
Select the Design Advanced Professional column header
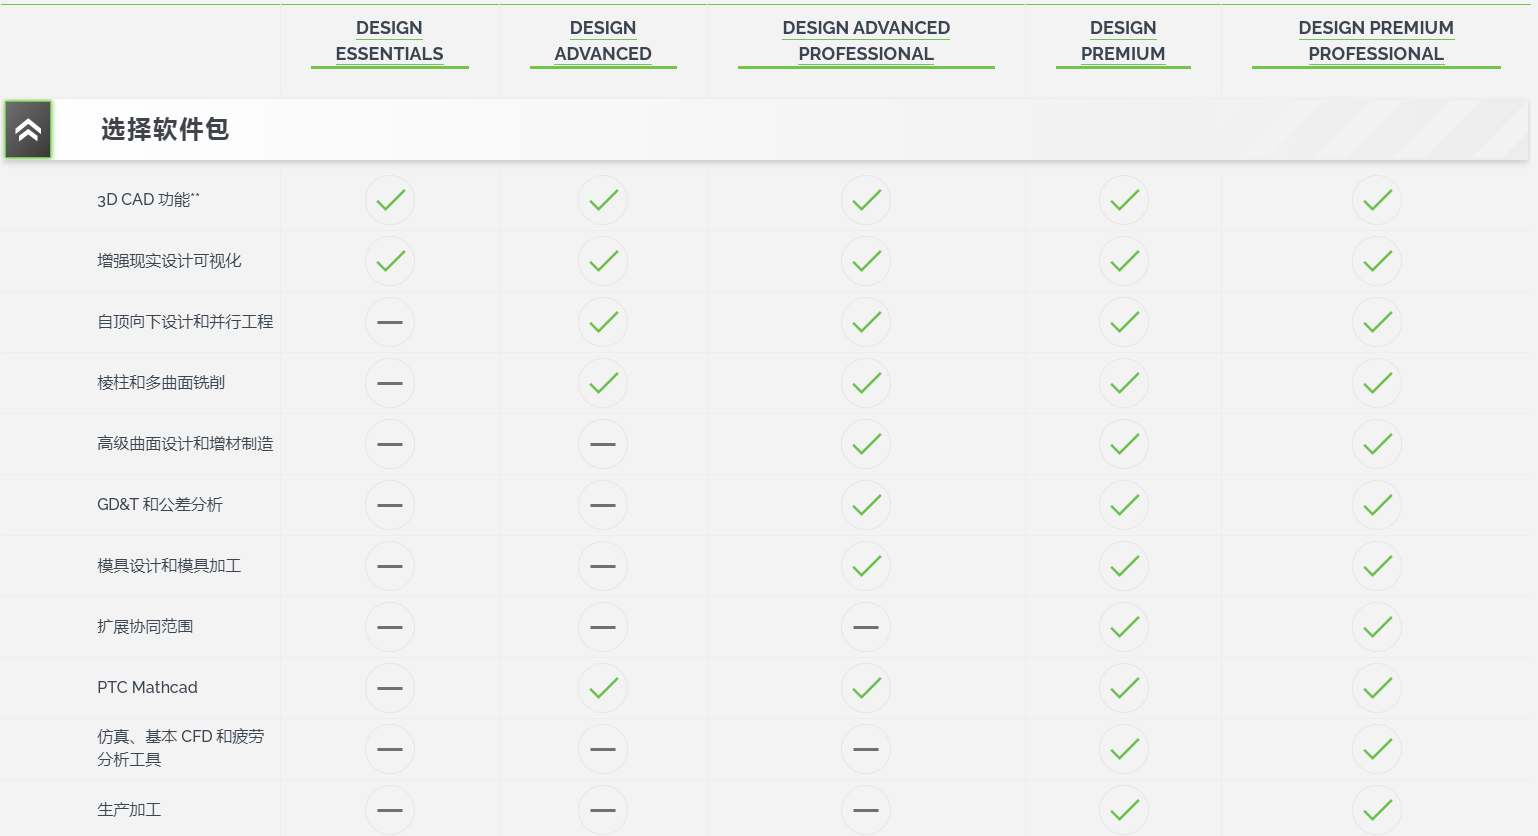click(866, 41)
